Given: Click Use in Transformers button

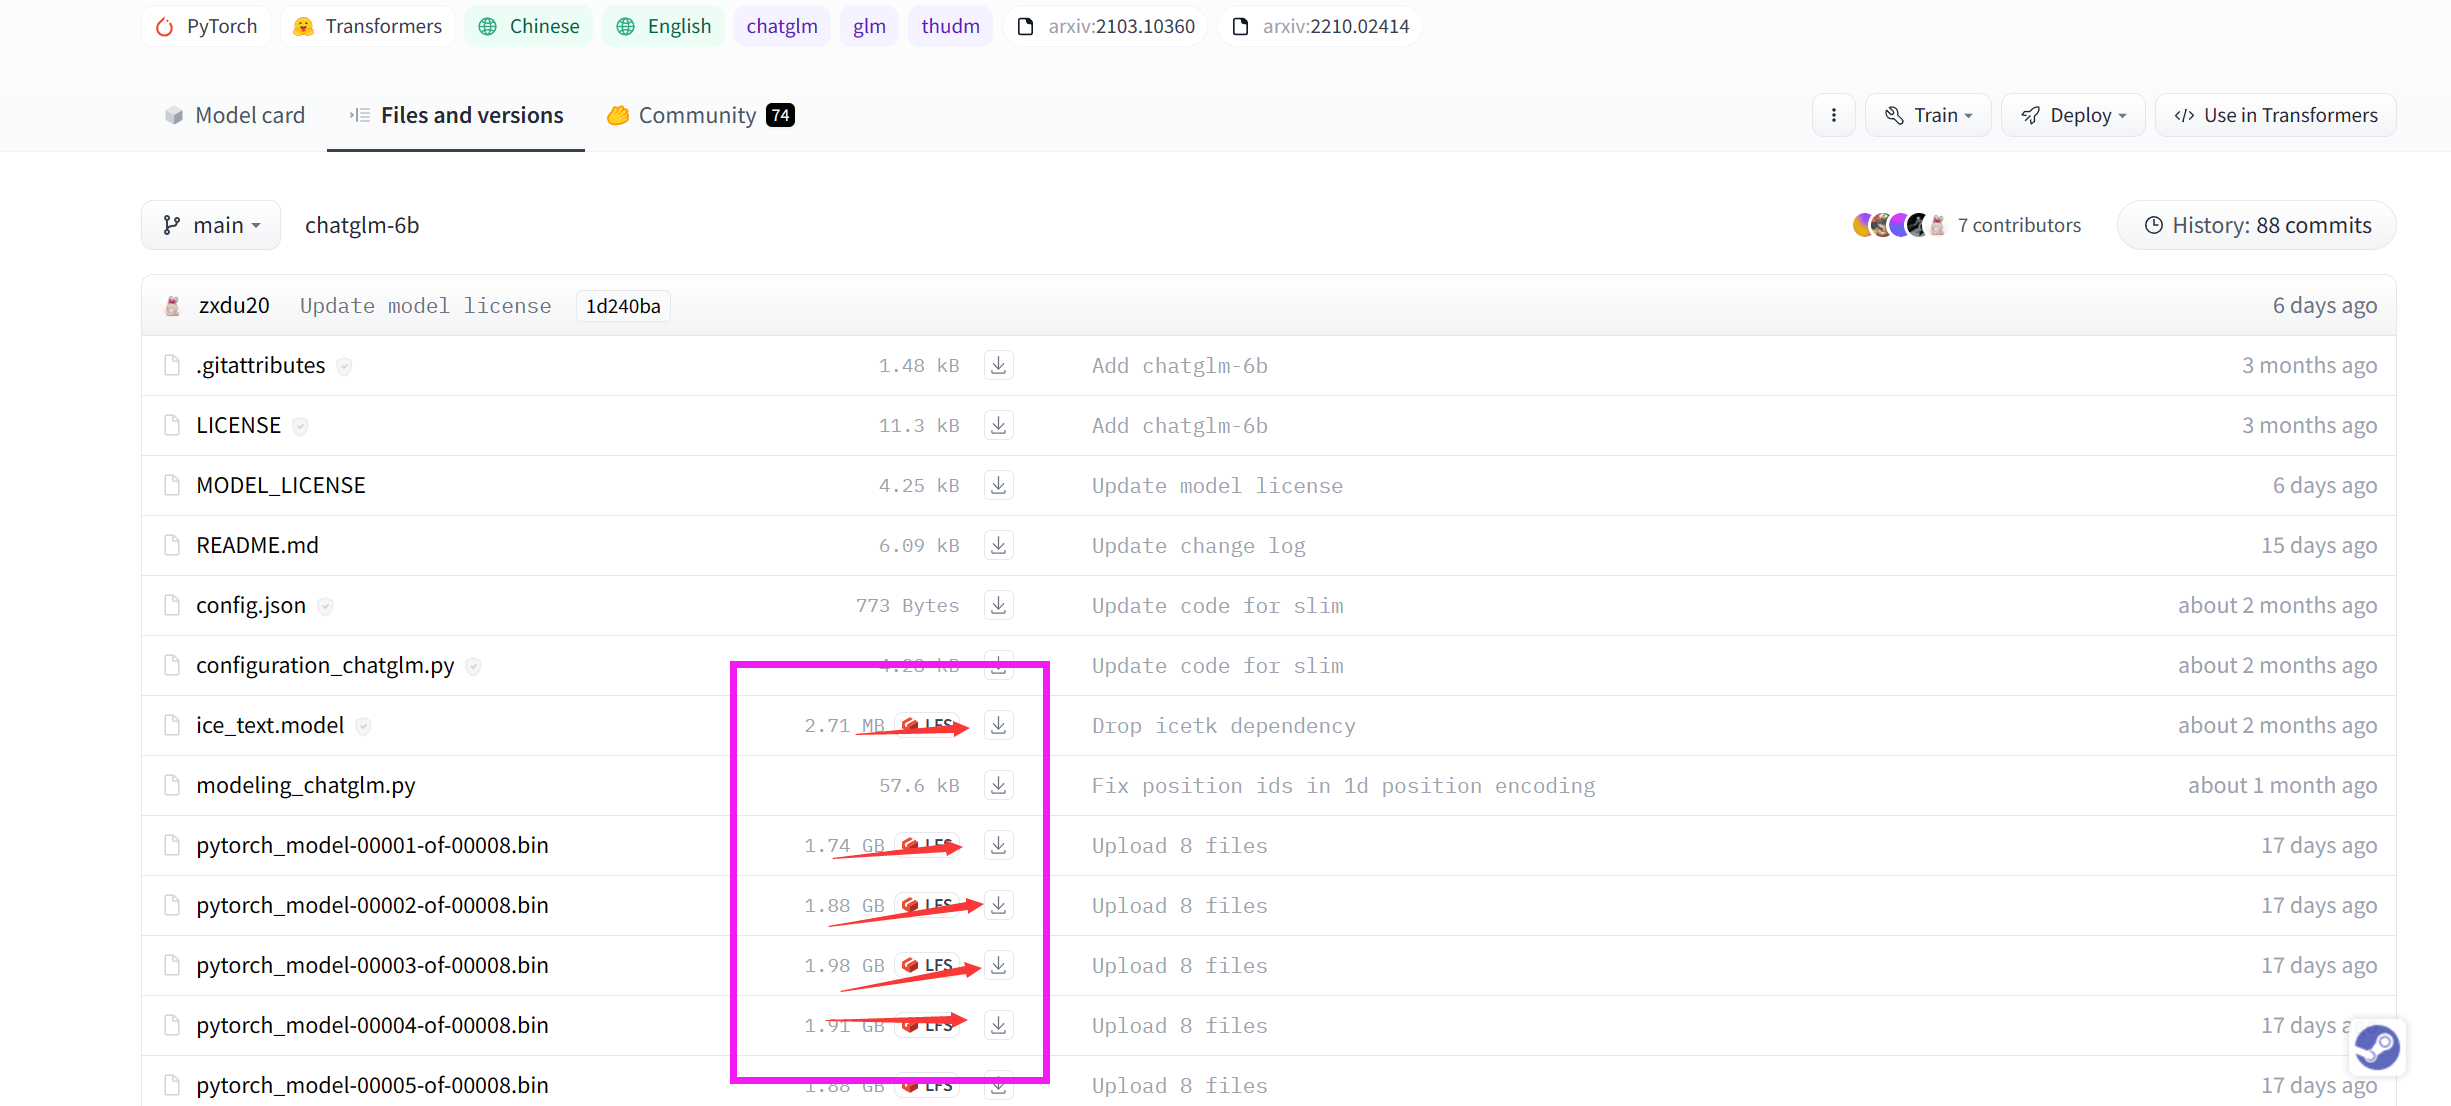Looking at the screenshot, I should [x=2275, y=115].
